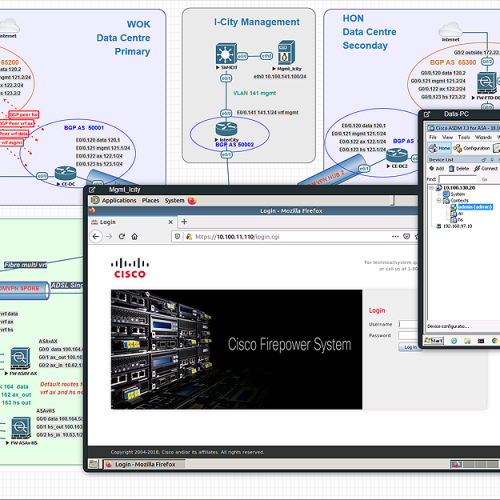Click tracking protection shield in address bar

coord(177,236)
